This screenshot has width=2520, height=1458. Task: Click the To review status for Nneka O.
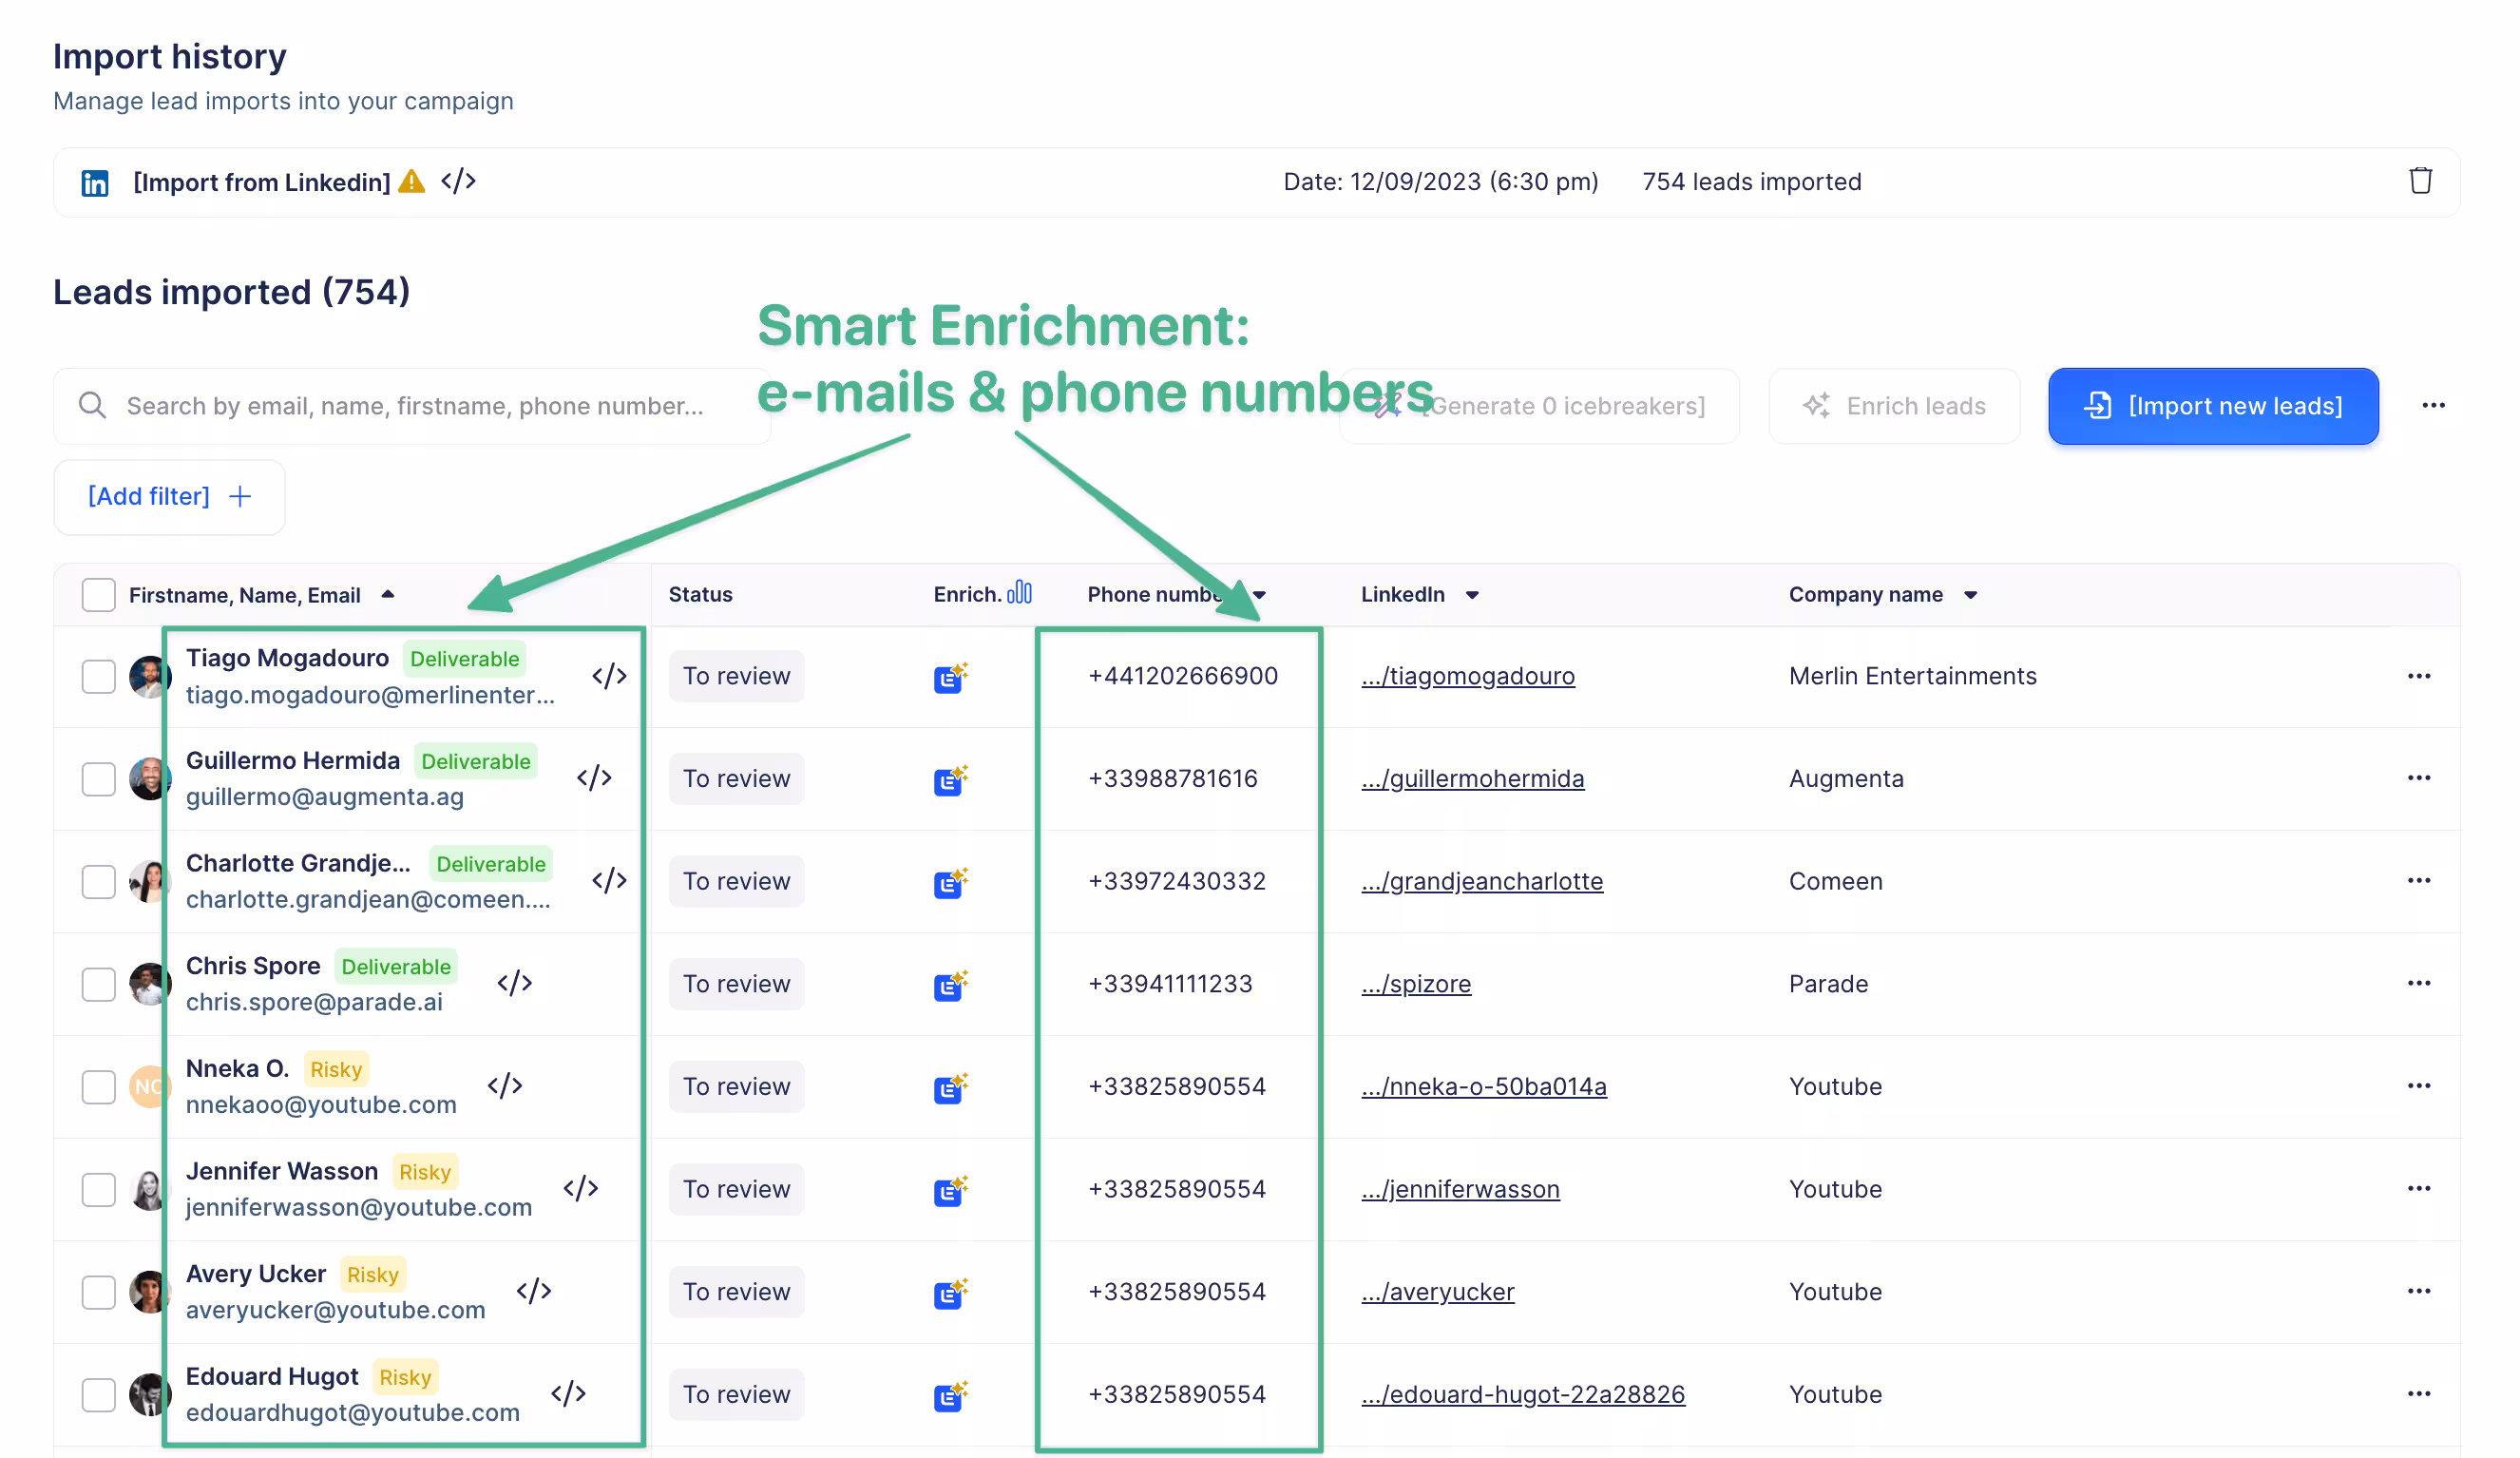[736, 1086]
